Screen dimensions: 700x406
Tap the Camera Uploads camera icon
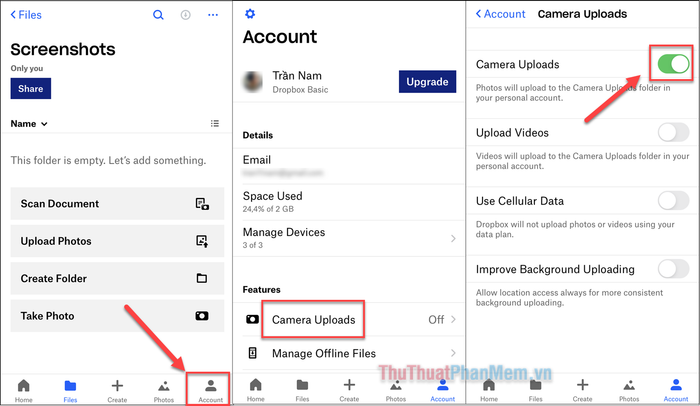252,319
